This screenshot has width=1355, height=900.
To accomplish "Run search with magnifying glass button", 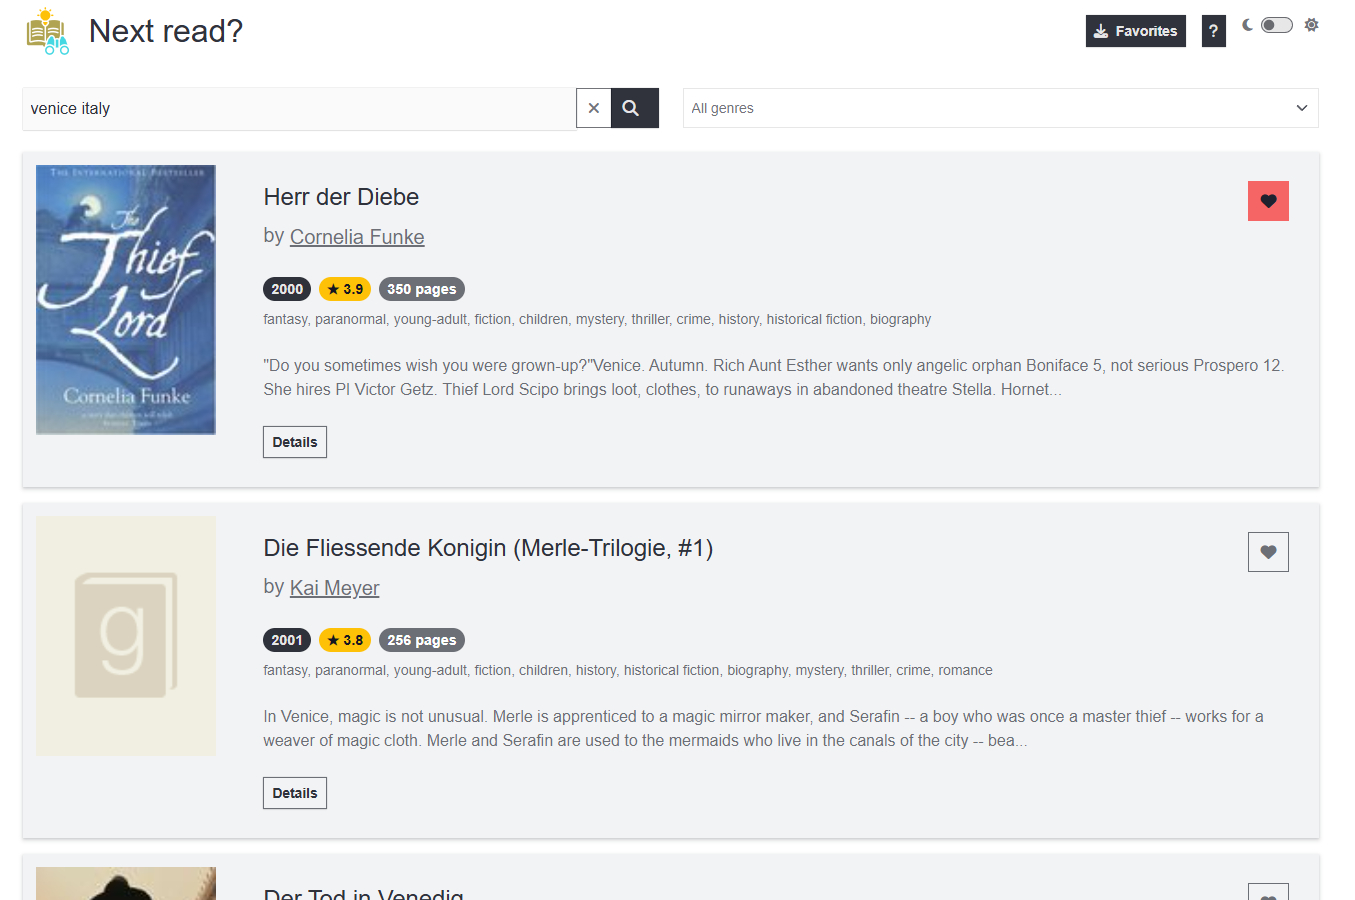I will [x=634, y=108].
